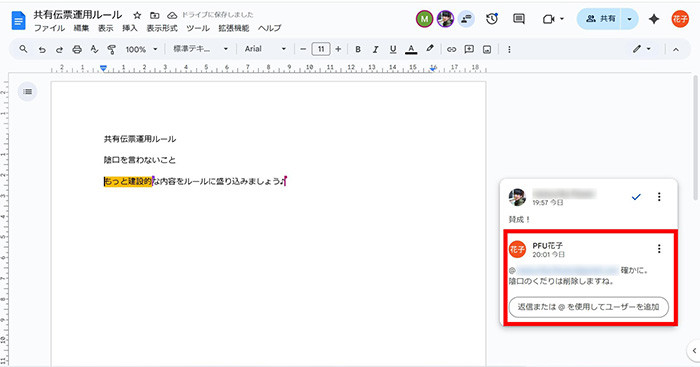This screenshot has height=367, width=700.
Task: Toggle bold formatting
Action: [358, 50]
